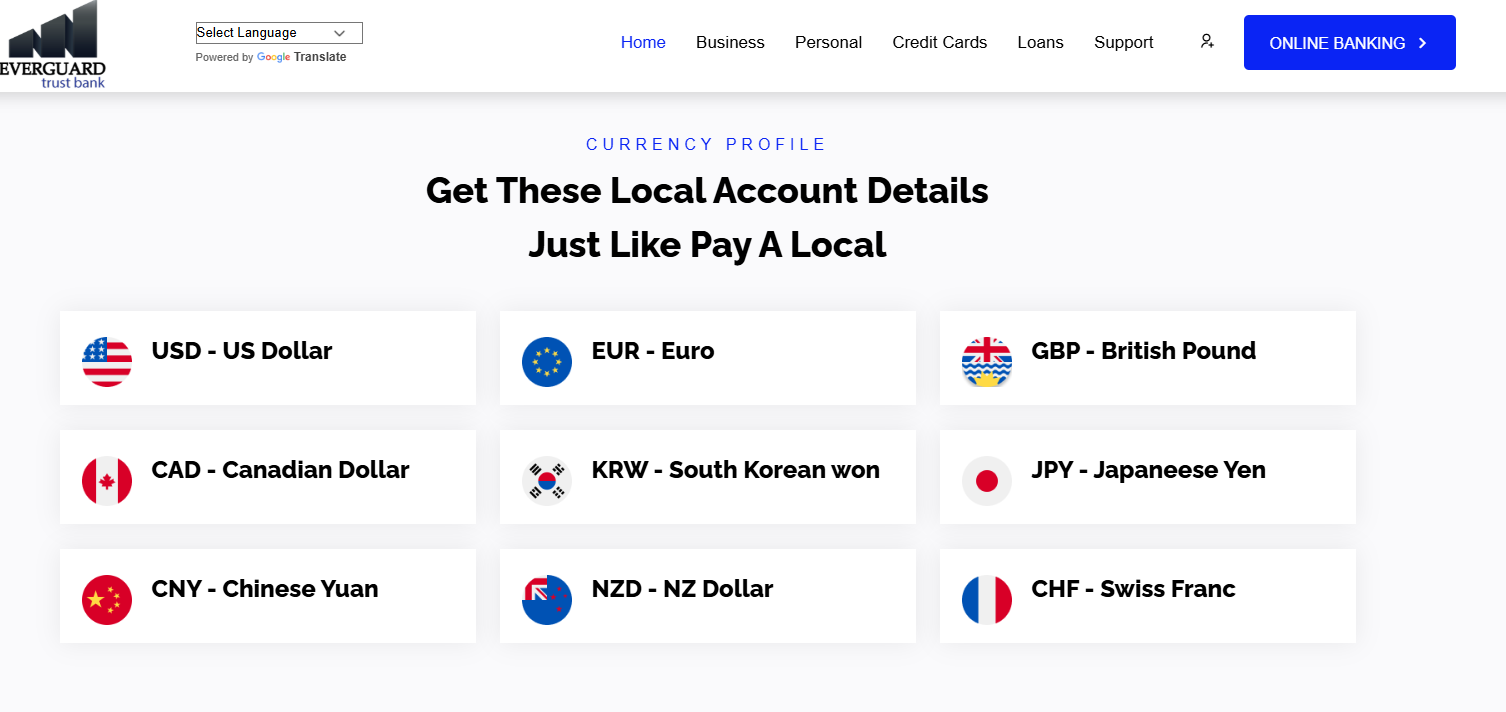Click the Support nav link
This screenshot has height=712, width=1506.
1123,42
